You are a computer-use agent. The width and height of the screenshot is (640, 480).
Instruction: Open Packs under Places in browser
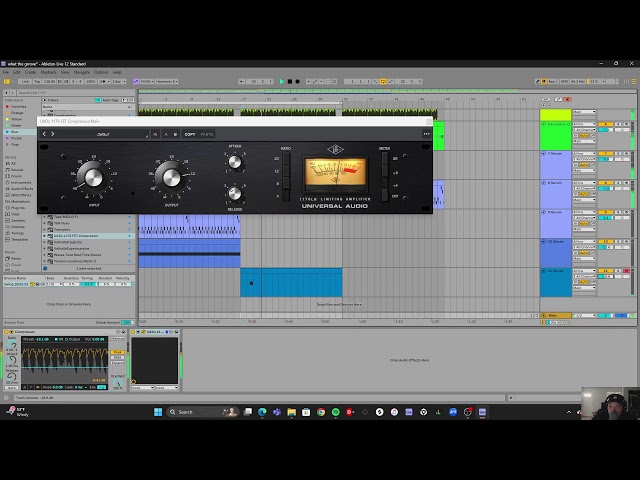click(16, 258)
